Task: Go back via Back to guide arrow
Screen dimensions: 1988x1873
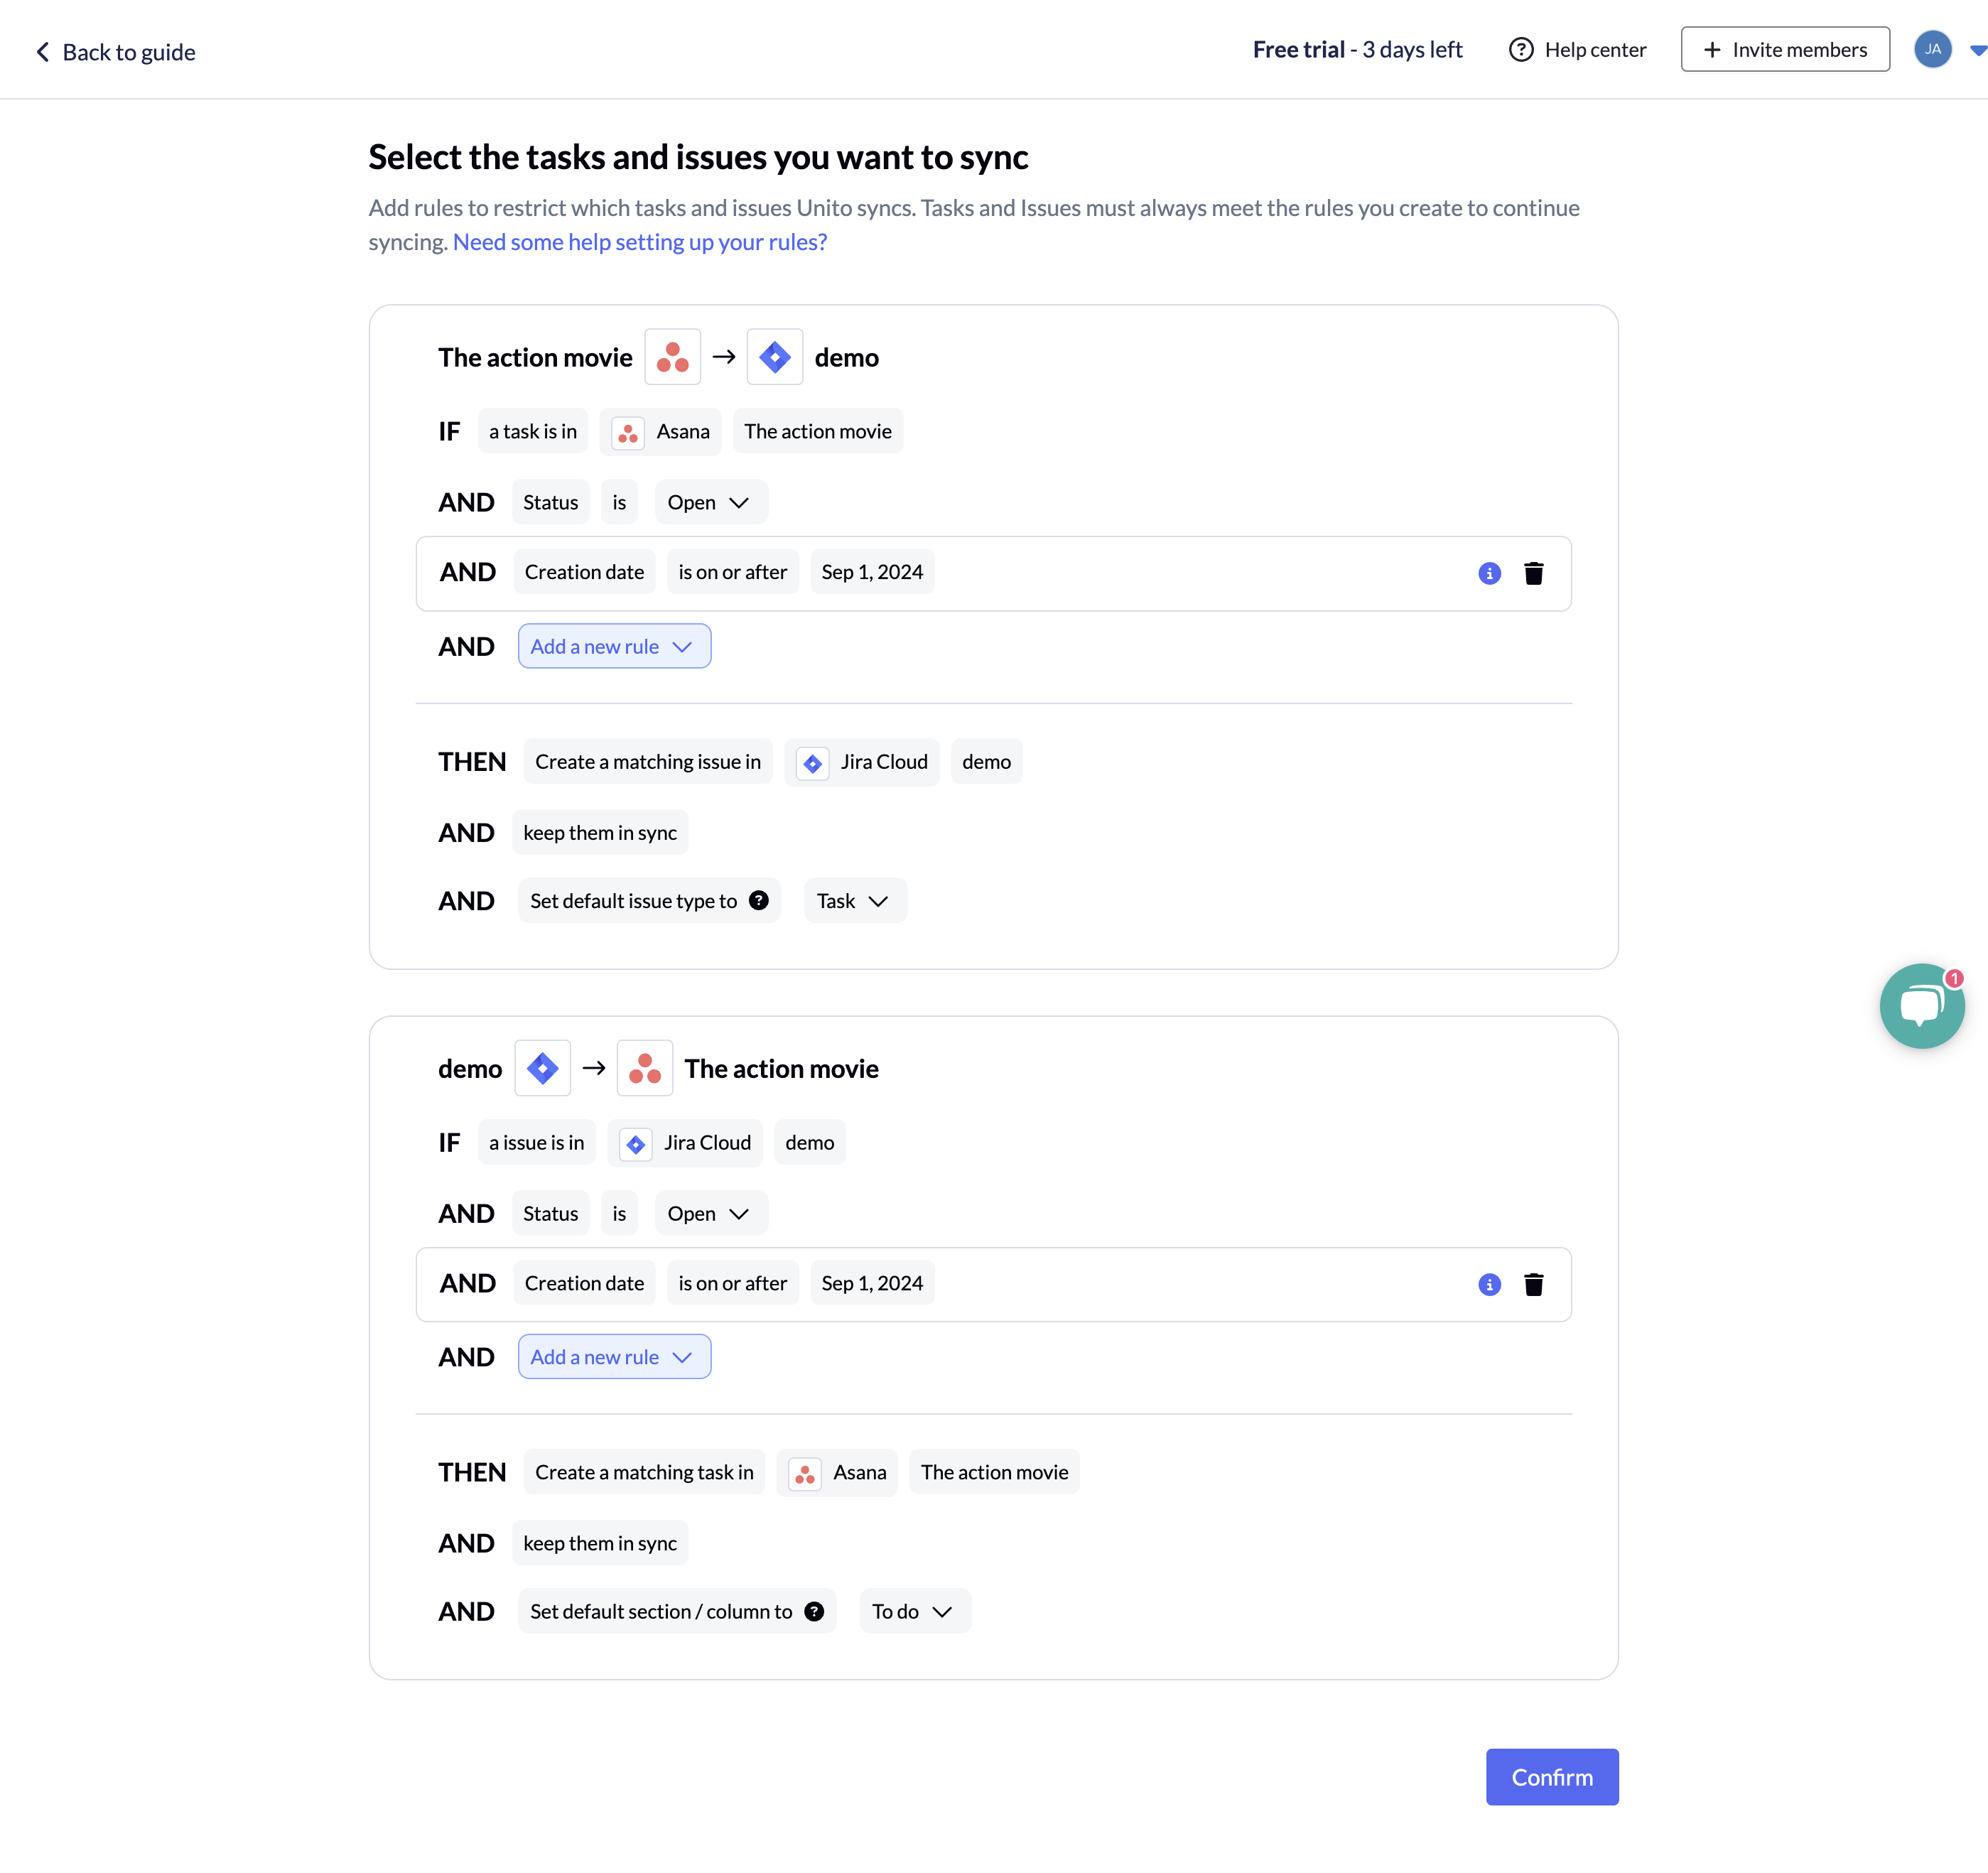Action: [x=43, y=52]
